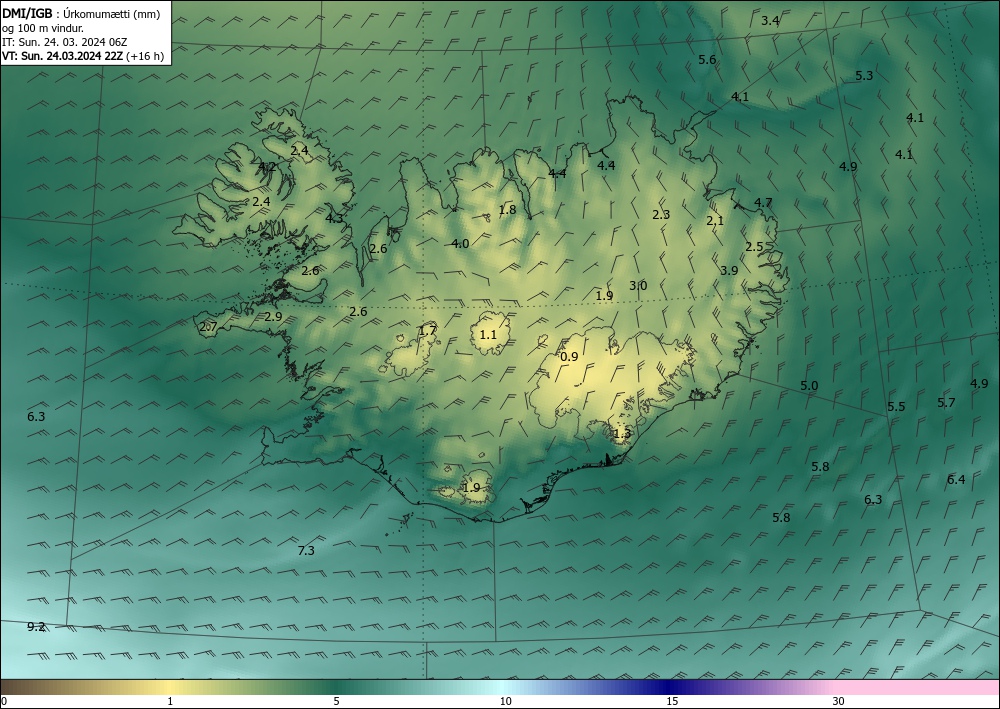1000x709 pixels.
Task: Click the 3.4 value at map top
Action: (x=770, y=20)
